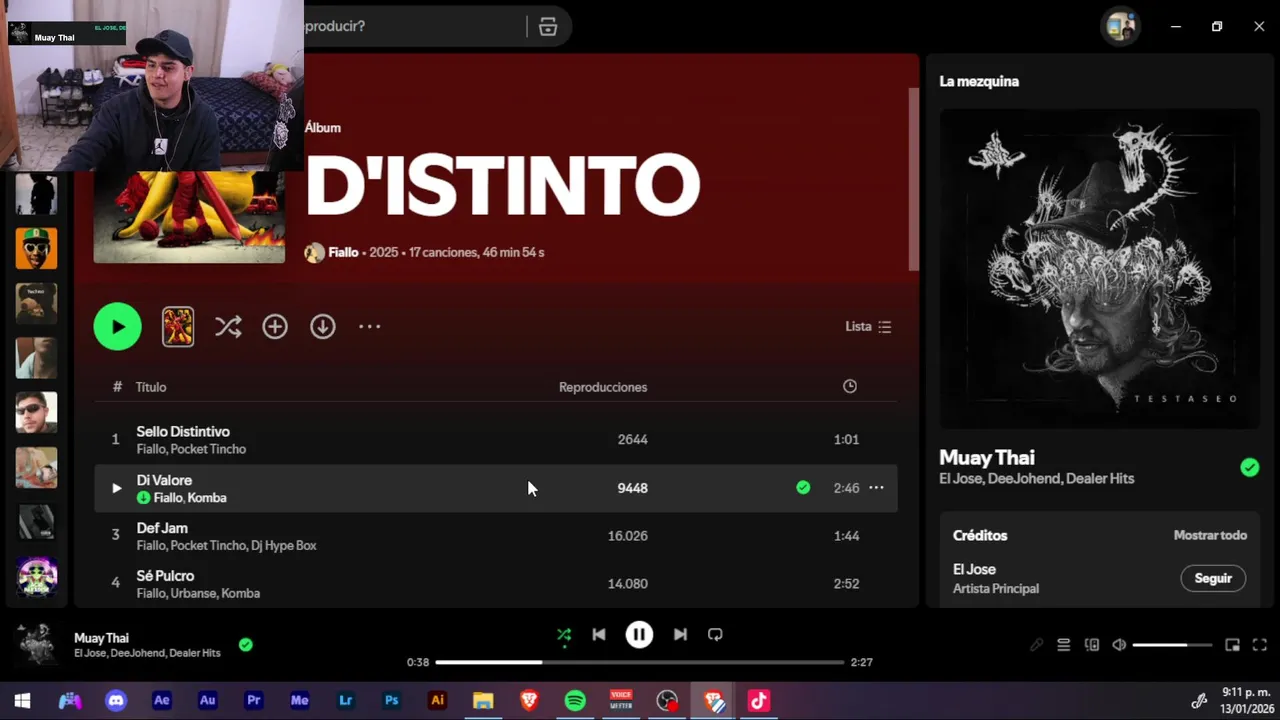1280x720 pixels.
Task: Mute with the speaker icon
Action: pyautogui.click(x=1119, y=645)
